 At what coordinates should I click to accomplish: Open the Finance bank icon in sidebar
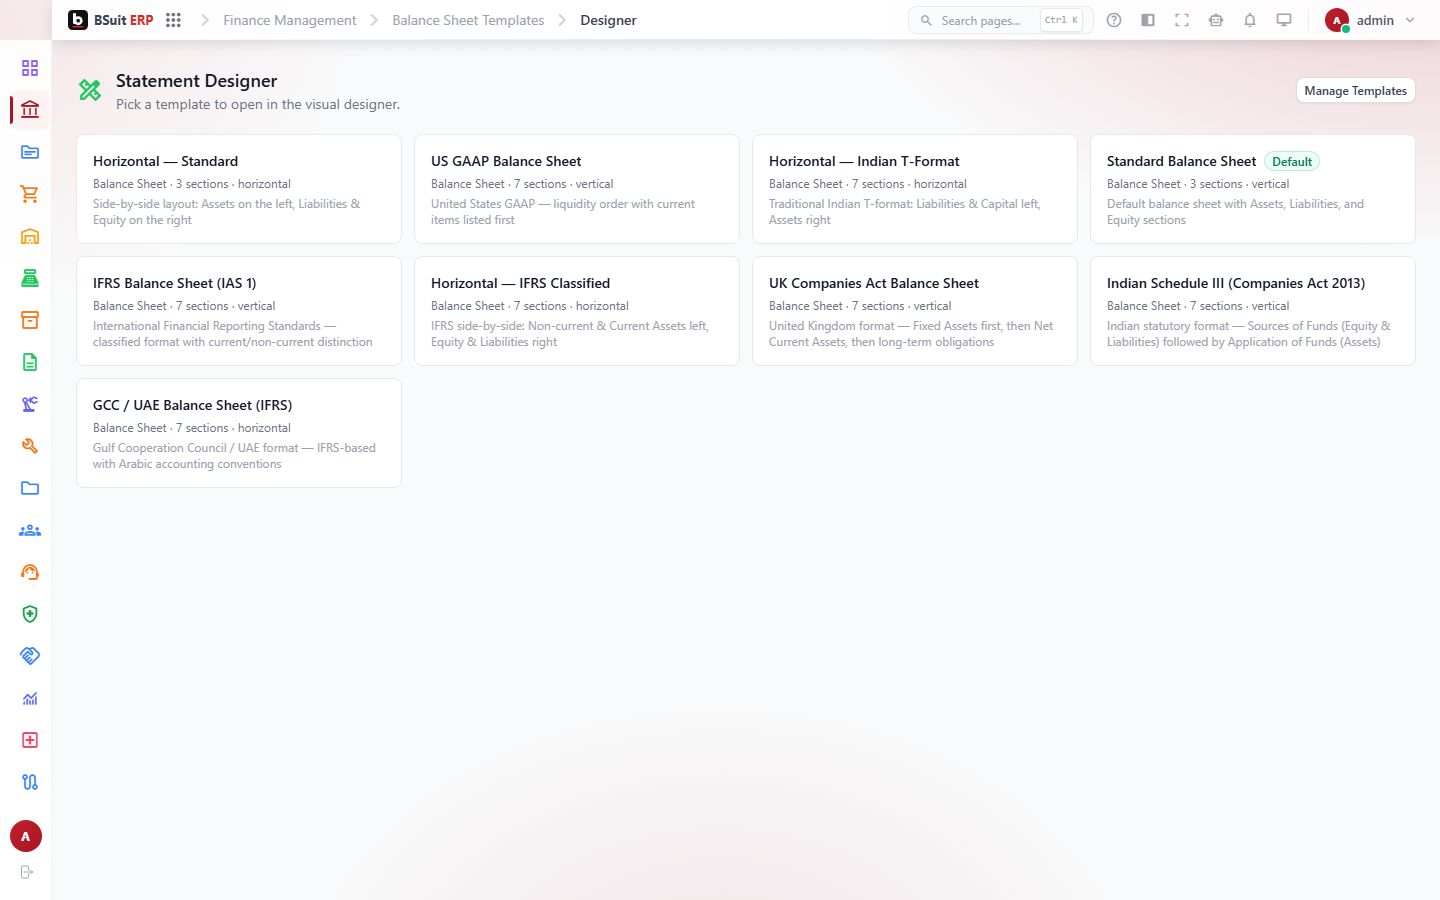(30, 110)
